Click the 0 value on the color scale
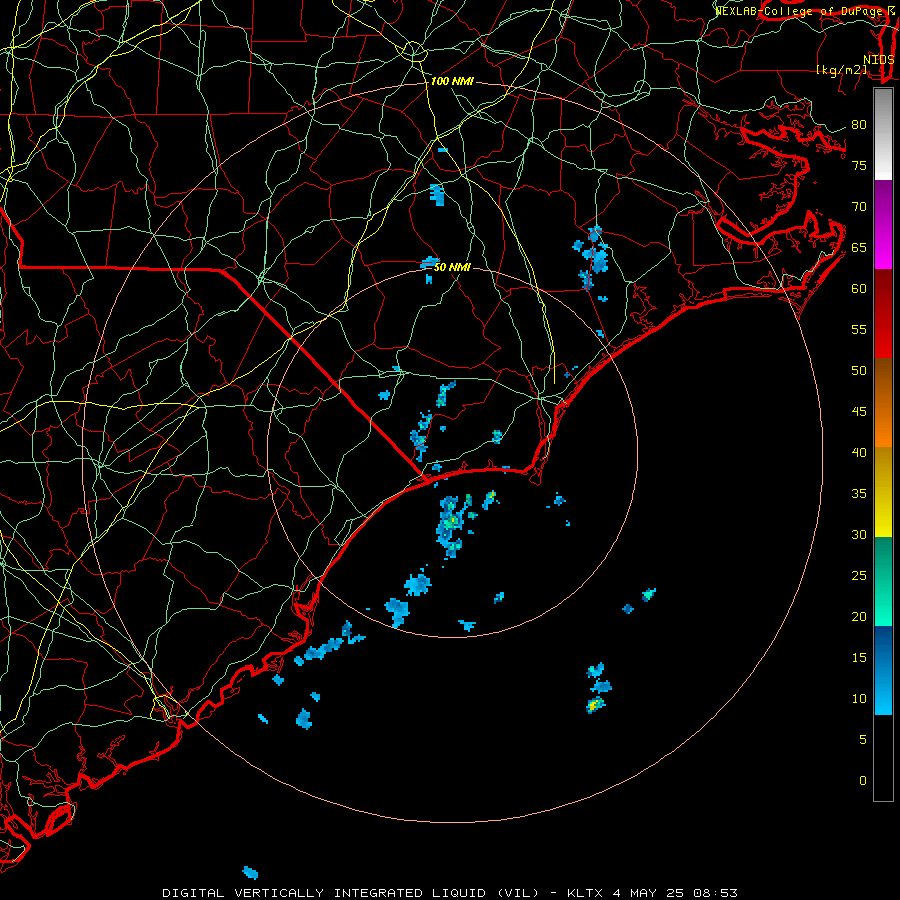The image size is (900, 900). 863,781
